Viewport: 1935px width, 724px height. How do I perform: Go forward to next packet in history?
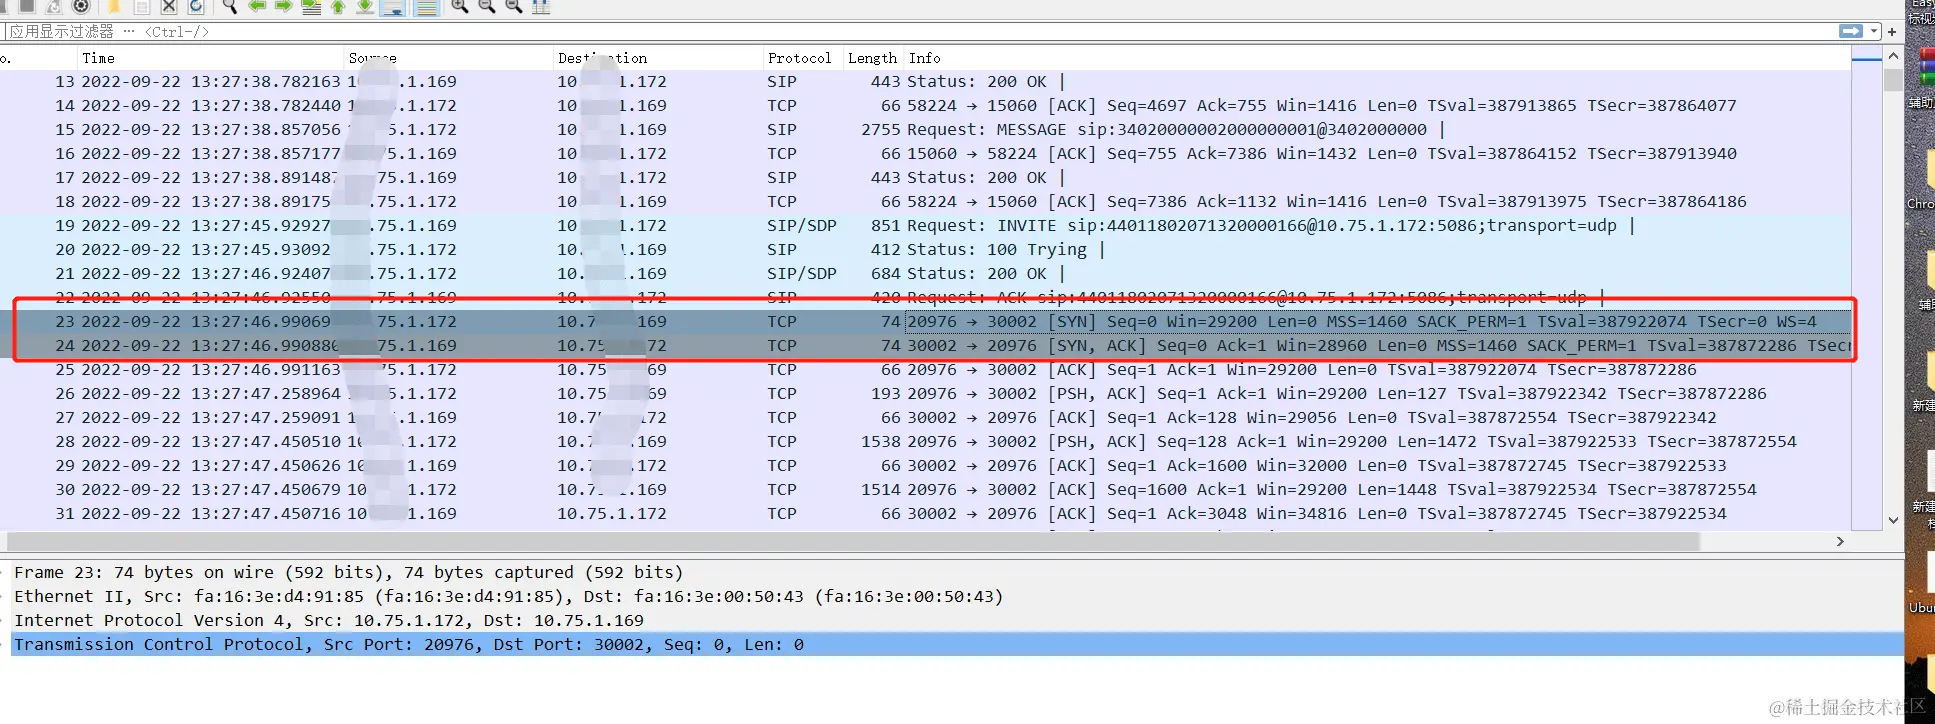pyautogui.click(x=284, y=6)
